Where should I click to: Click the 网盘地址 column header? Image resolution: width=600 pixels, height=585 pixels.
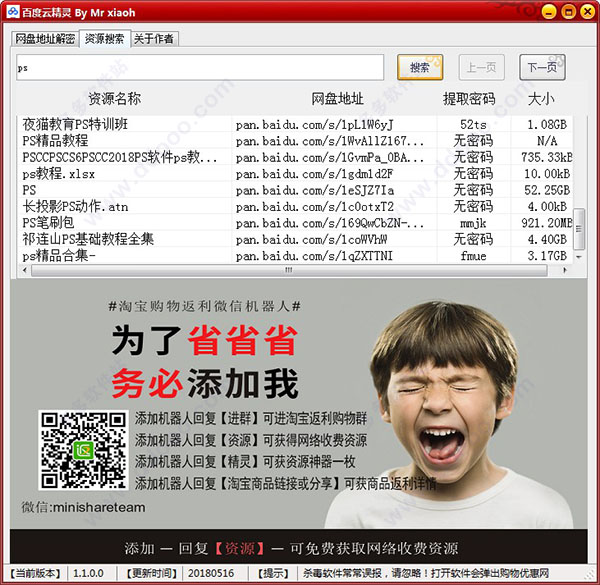(337, 99)
